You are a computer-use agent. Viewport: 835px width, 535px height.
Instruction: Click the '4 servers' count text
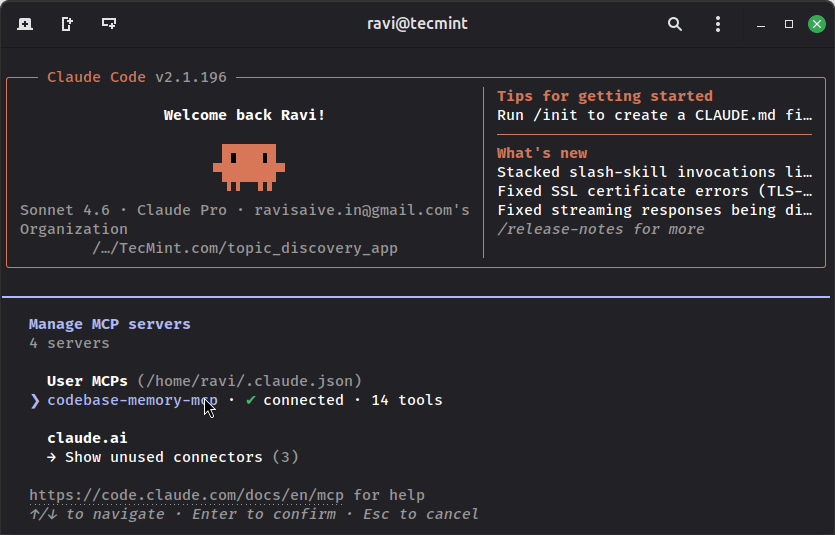point(69,343)
